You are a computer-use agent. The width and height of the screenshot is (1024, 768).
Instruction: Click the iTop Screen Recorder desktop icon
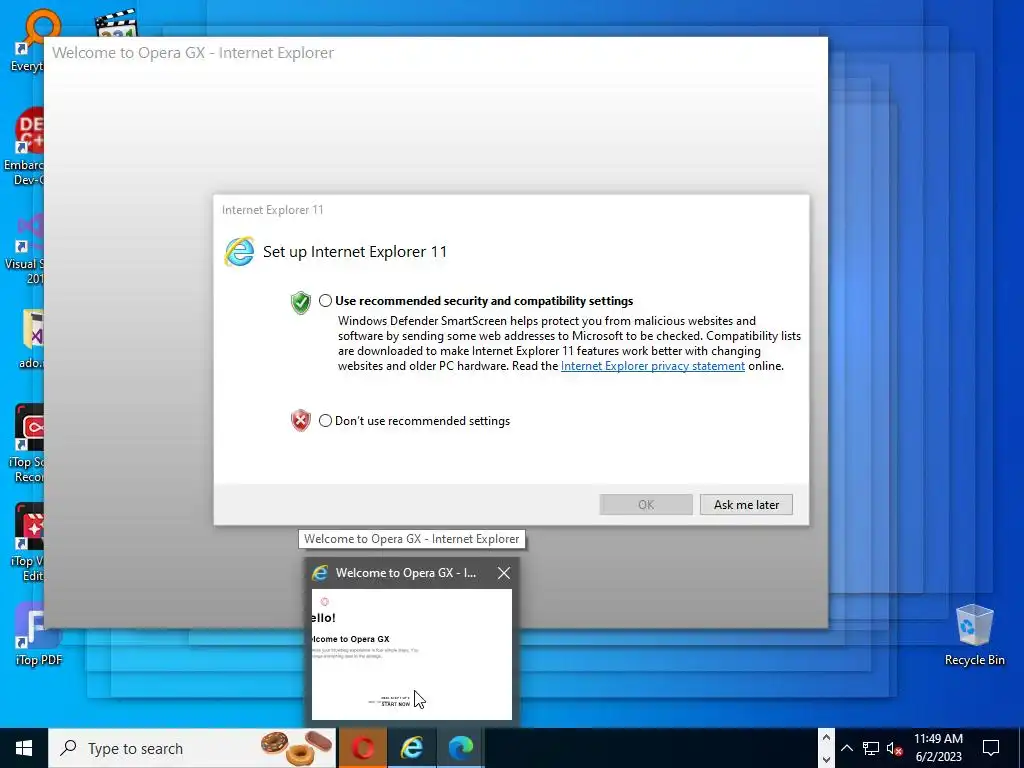point(29,444)
